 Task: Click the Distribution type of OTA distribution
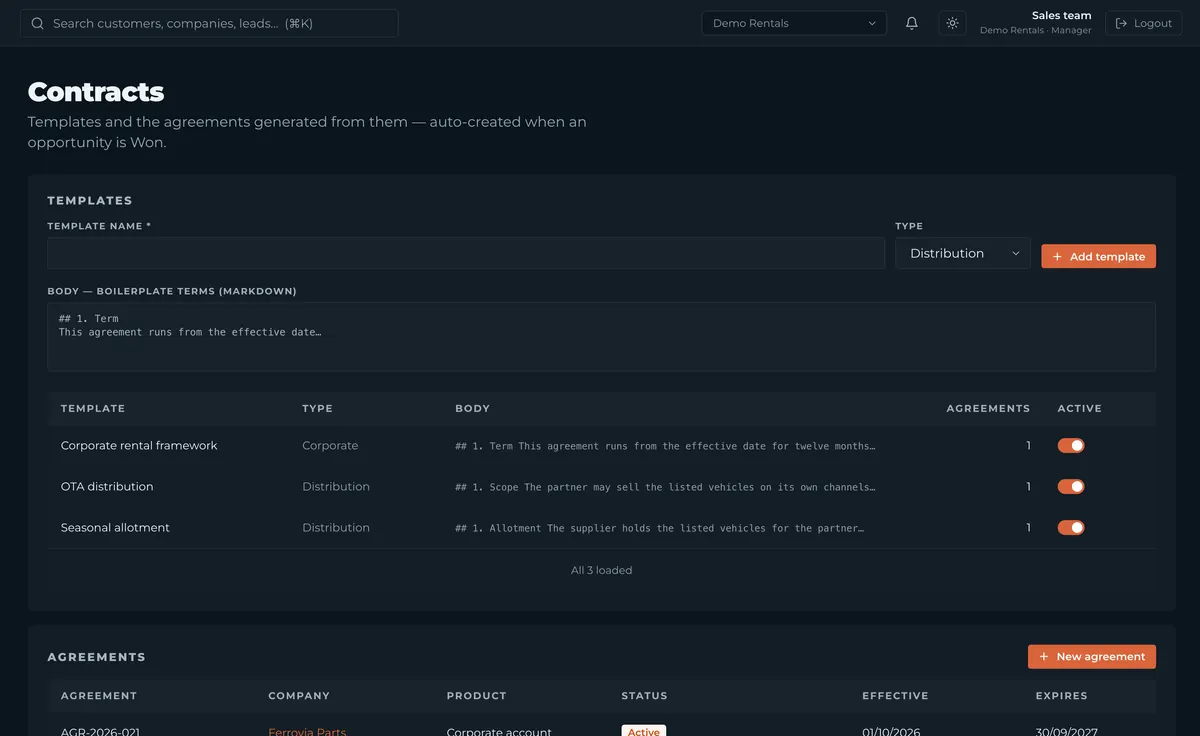click(x=336, y=487)
